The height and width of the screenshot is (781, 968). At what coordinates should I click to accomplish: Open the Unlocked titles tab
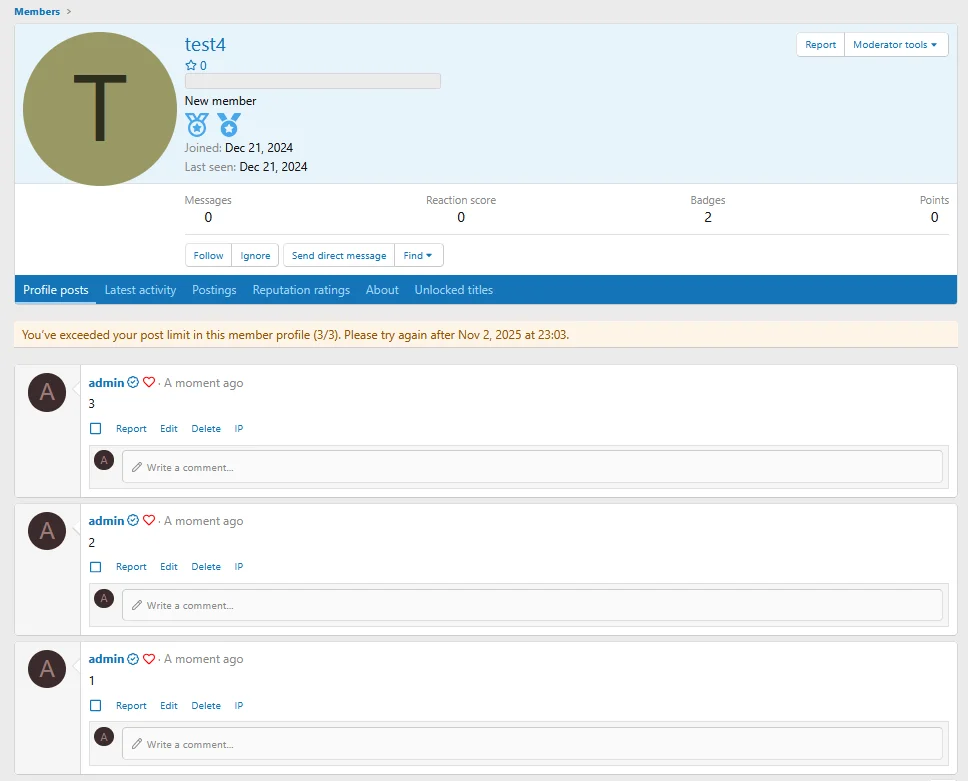coord(453,290)
